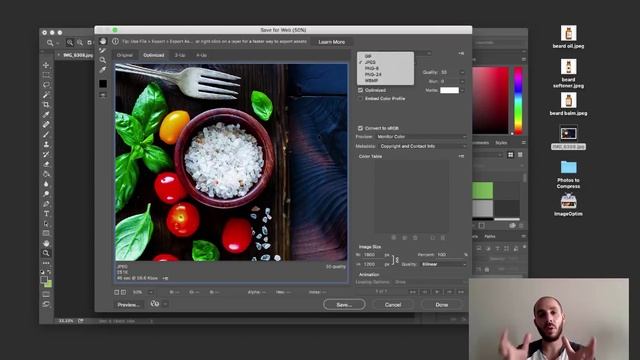
Task: Click the Save... button
Action: 344,304
